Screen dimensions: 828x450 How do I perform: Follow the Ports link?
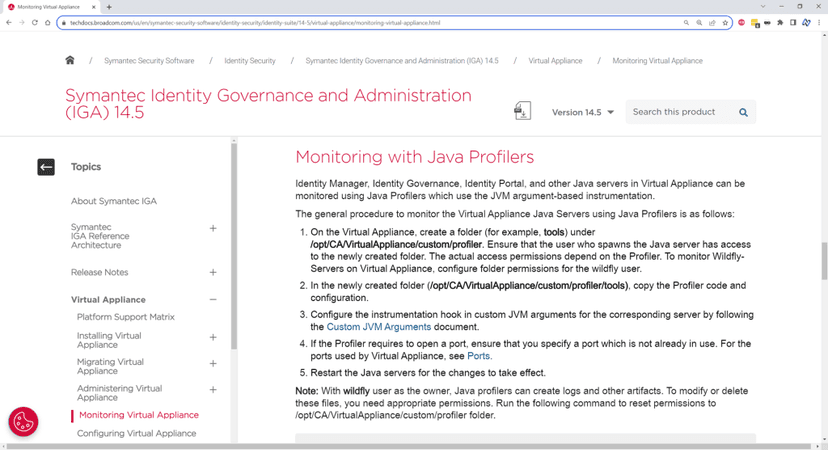tap(479, 356)
